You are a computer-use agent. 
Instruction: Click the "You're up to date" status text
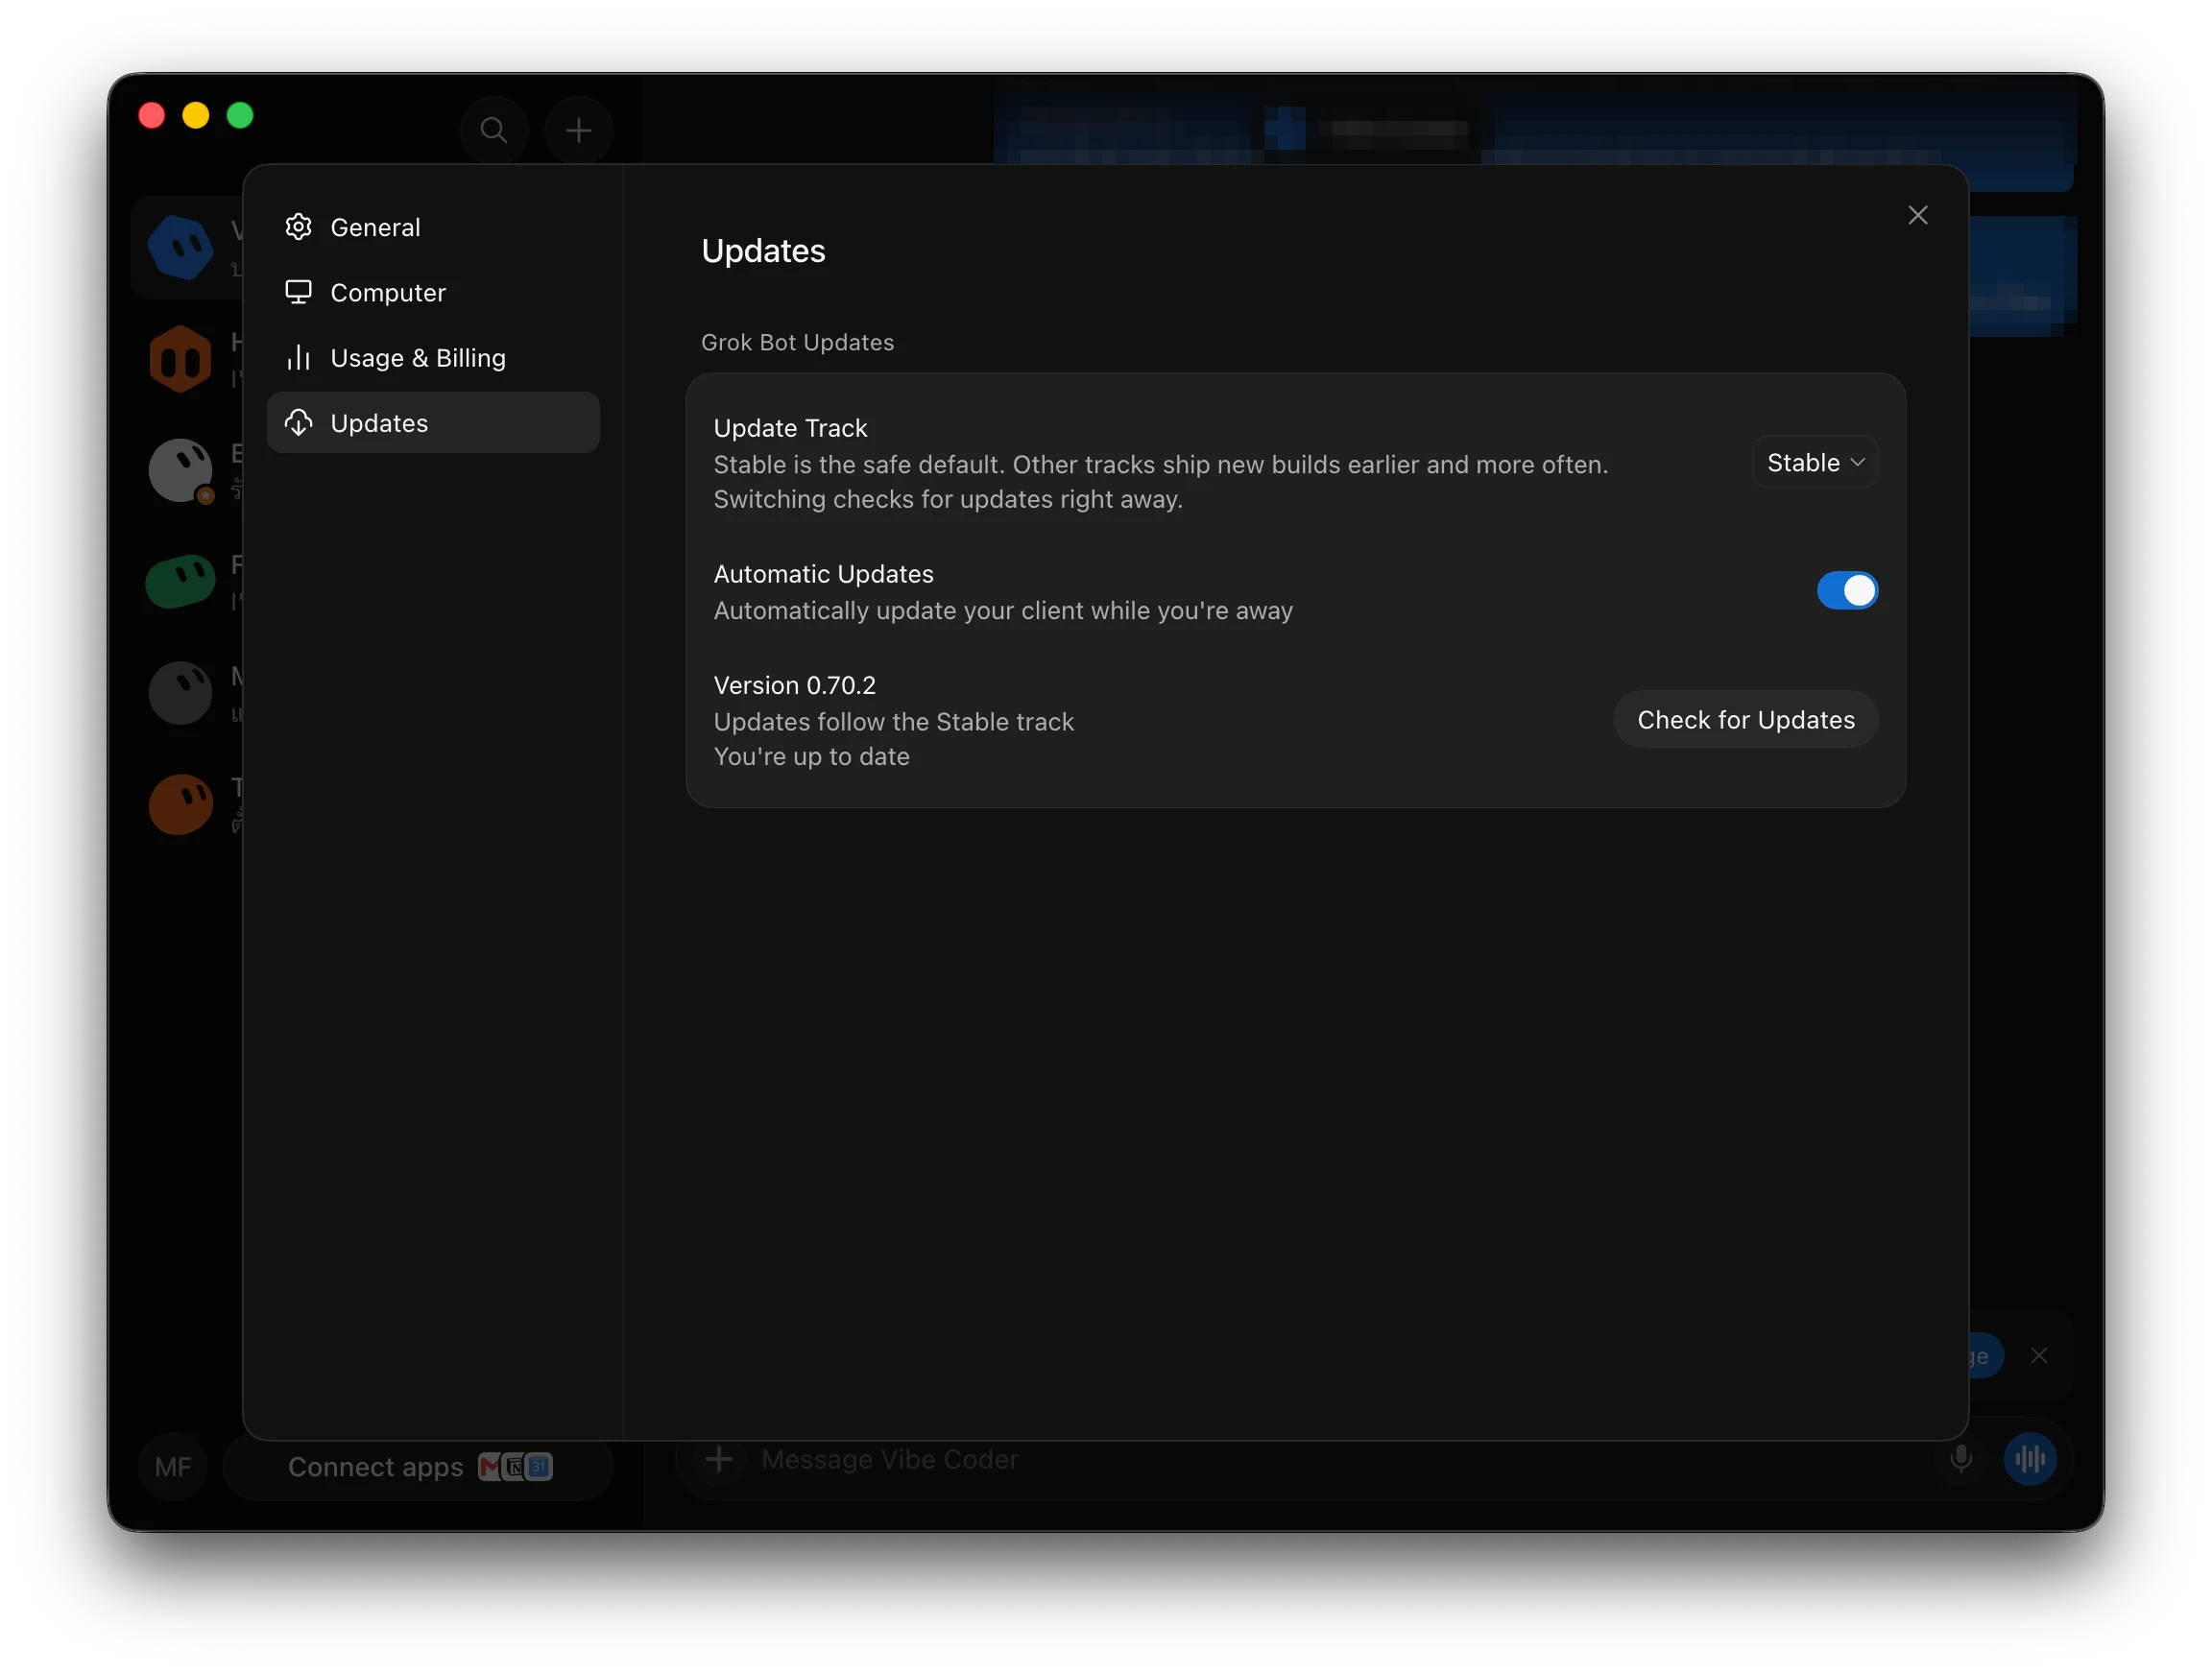[x=812, y=757]
